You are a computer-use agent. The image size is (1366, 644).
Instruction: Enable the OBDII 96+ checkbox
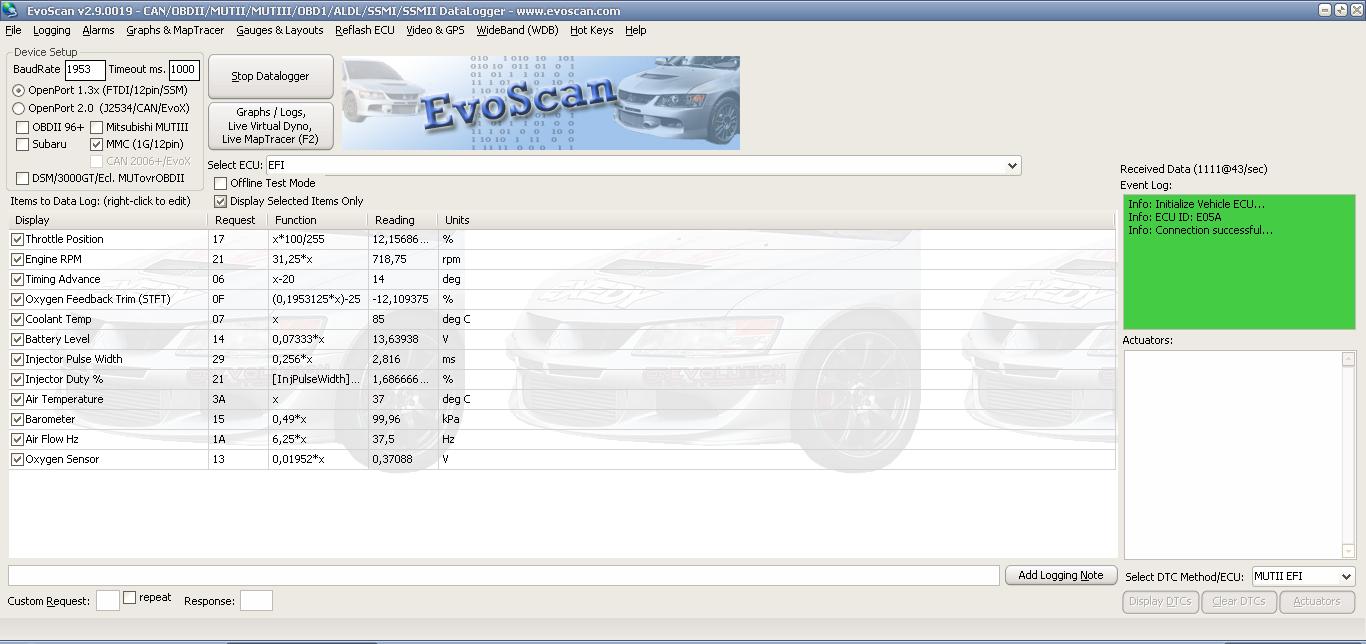[23, 128]
